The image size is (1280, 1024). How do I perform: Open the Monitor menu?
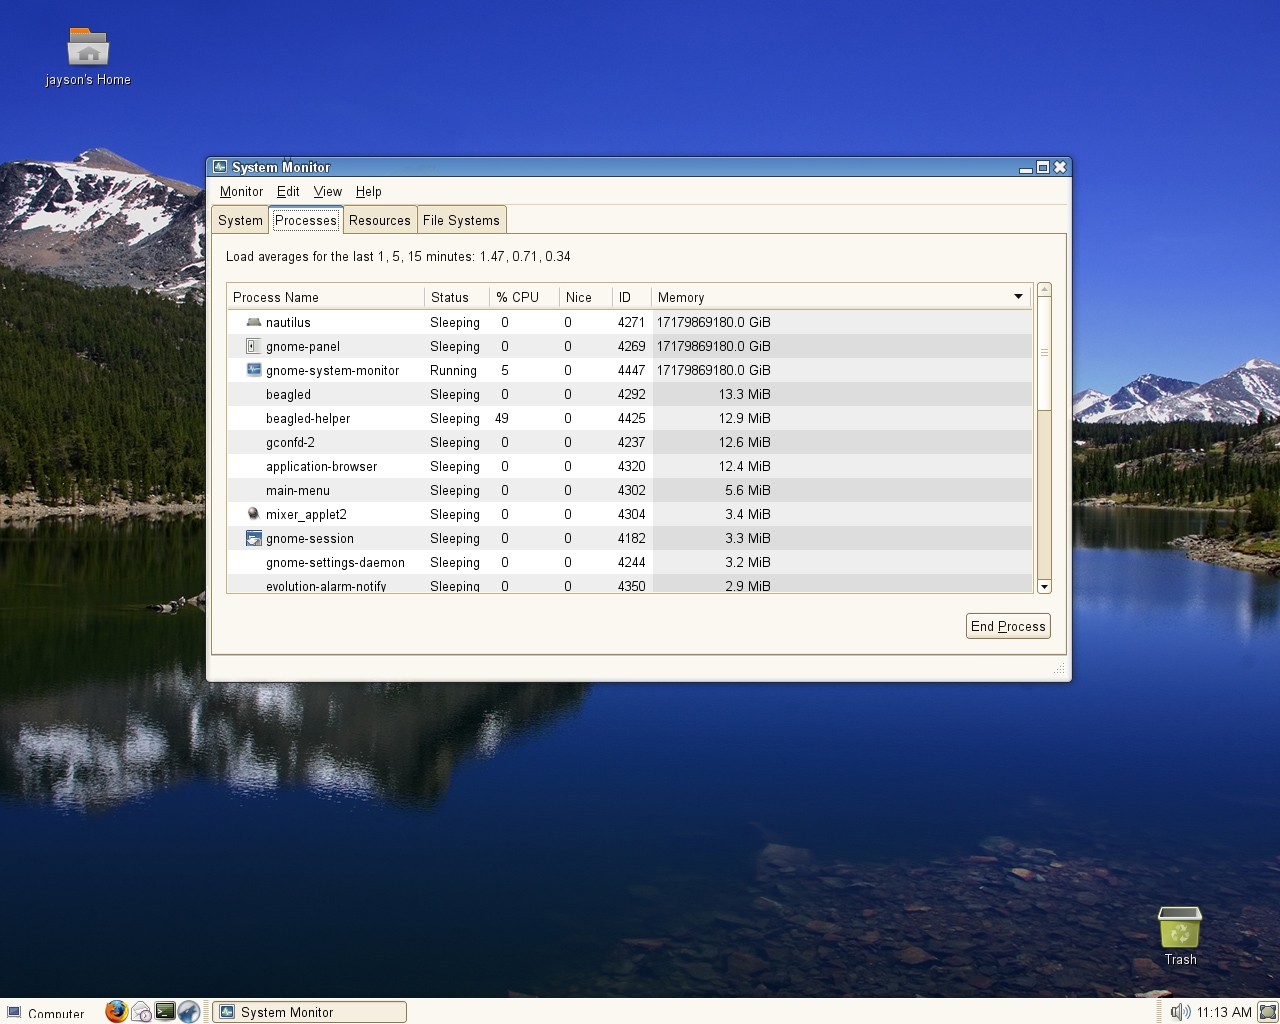coord(241,191)
